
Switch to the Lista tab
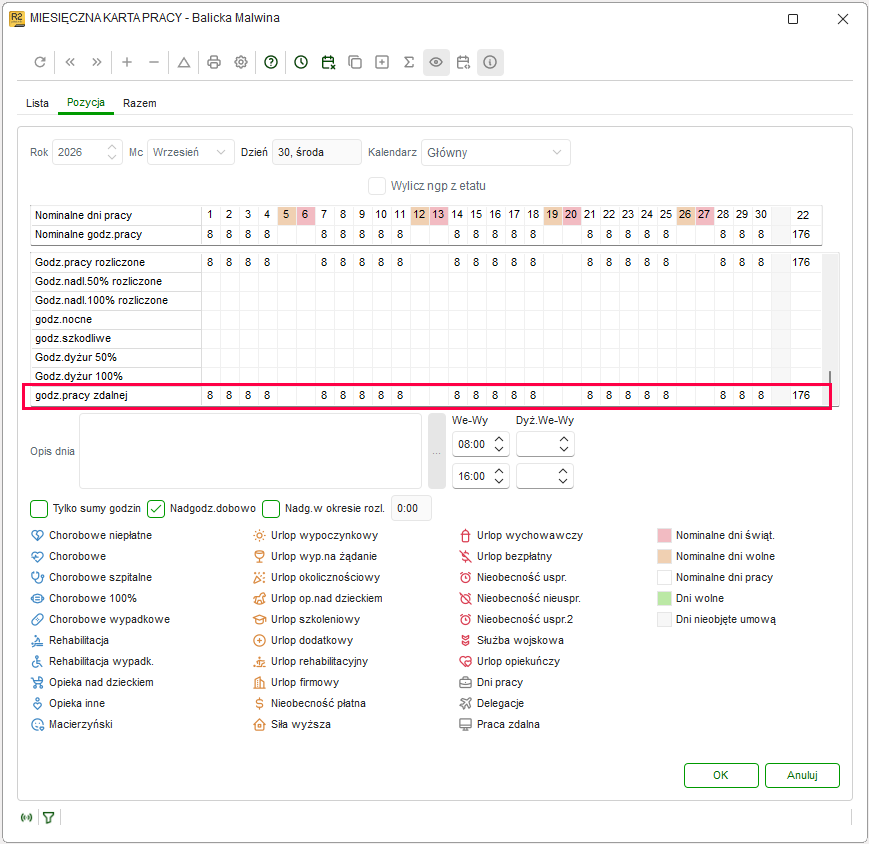[37, 103]
